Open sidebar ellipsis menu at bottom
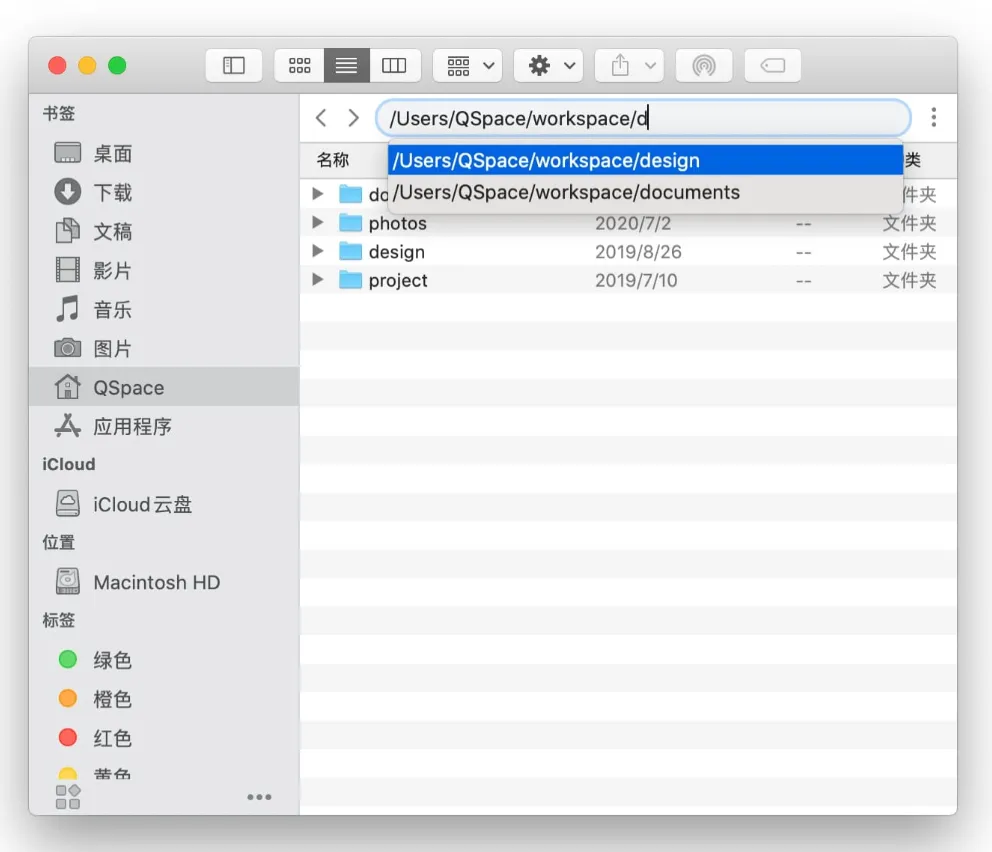The height and width of the screenshot is (852, 992). pos(259,797)
